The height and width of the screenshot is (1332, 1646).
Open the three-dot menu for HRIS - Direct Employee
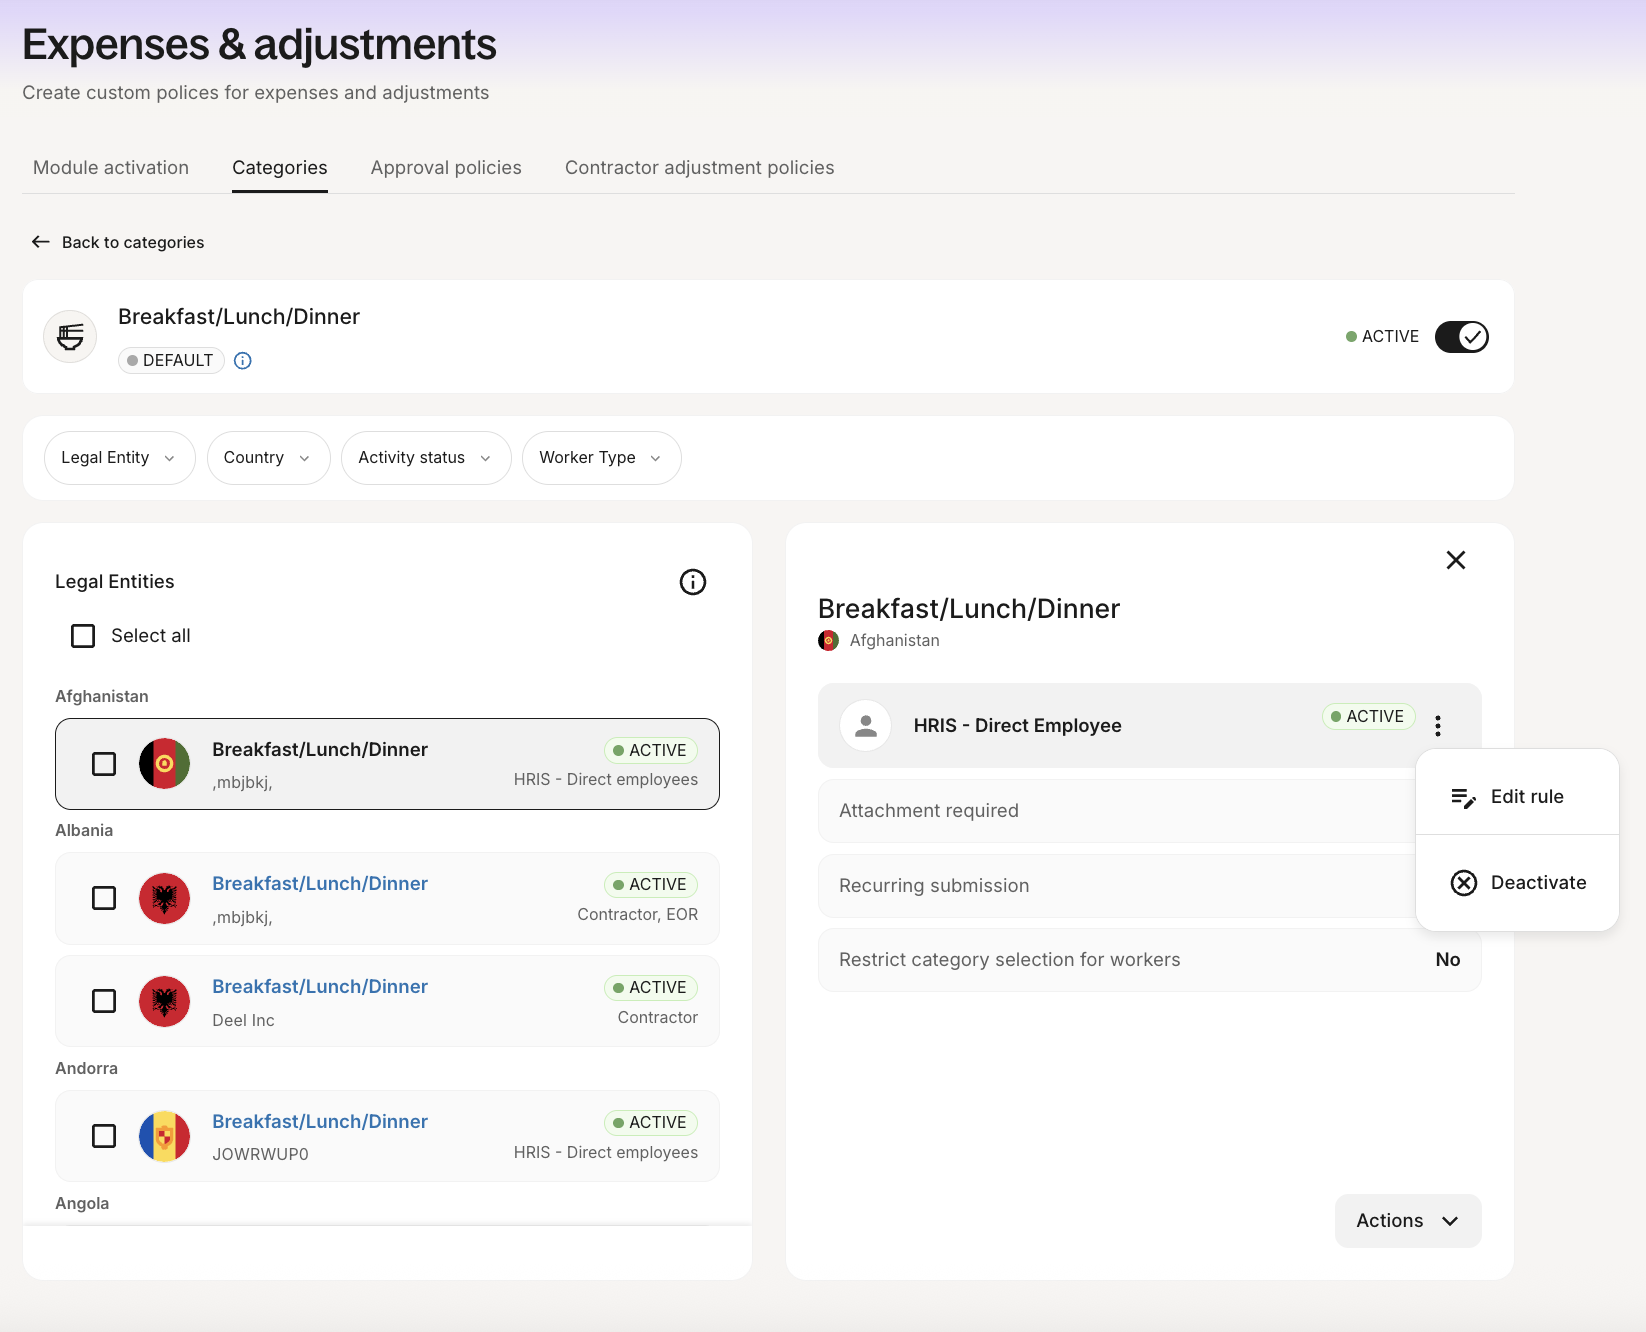coord(1438,726)
